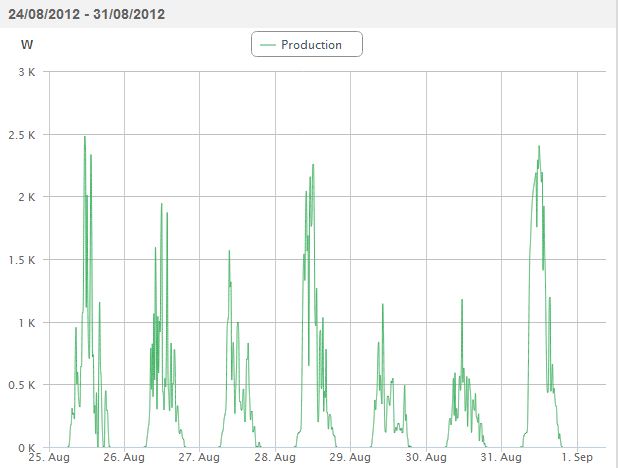618x468 pixels.
Task: Click the 3 K axis label
Action: click(x=26, y=72)
